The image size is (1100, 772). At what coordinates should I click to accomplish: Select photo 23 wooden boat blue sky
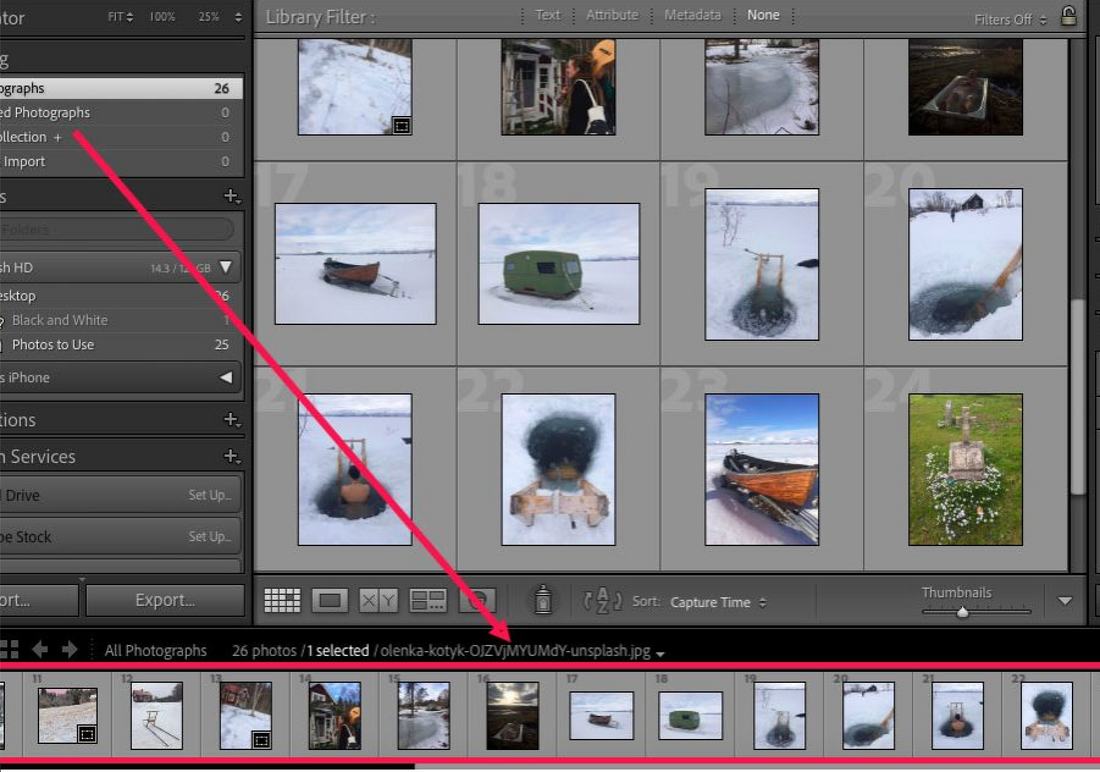762,470
